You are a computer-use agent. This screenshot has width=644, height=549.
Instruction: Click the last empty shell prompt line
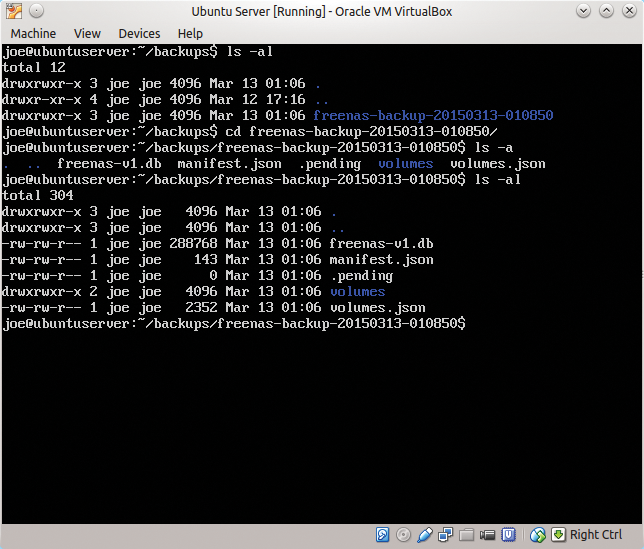coord(234,324)
